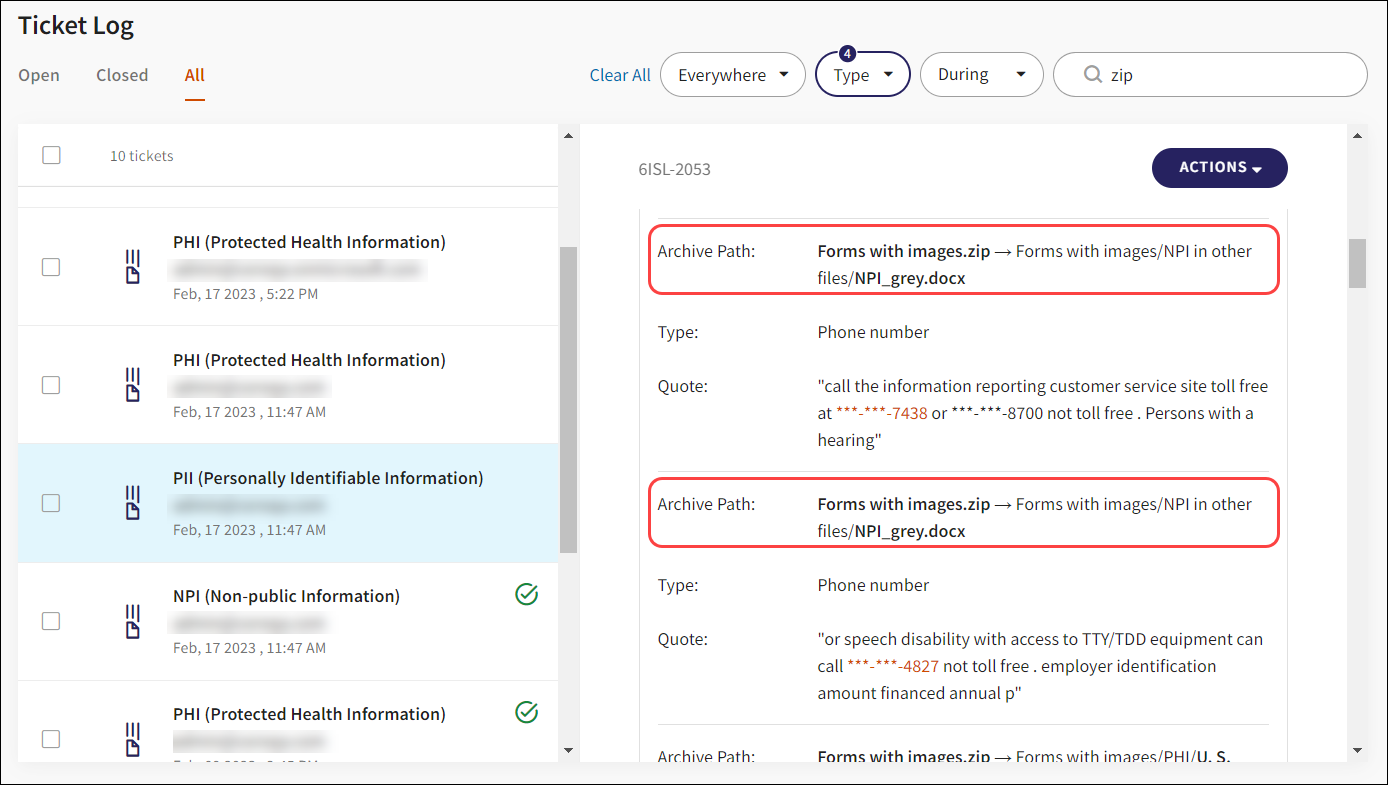Switch to the Closed tickets tab
This screenshot has width=1388, height=785.
click(122, 75)
